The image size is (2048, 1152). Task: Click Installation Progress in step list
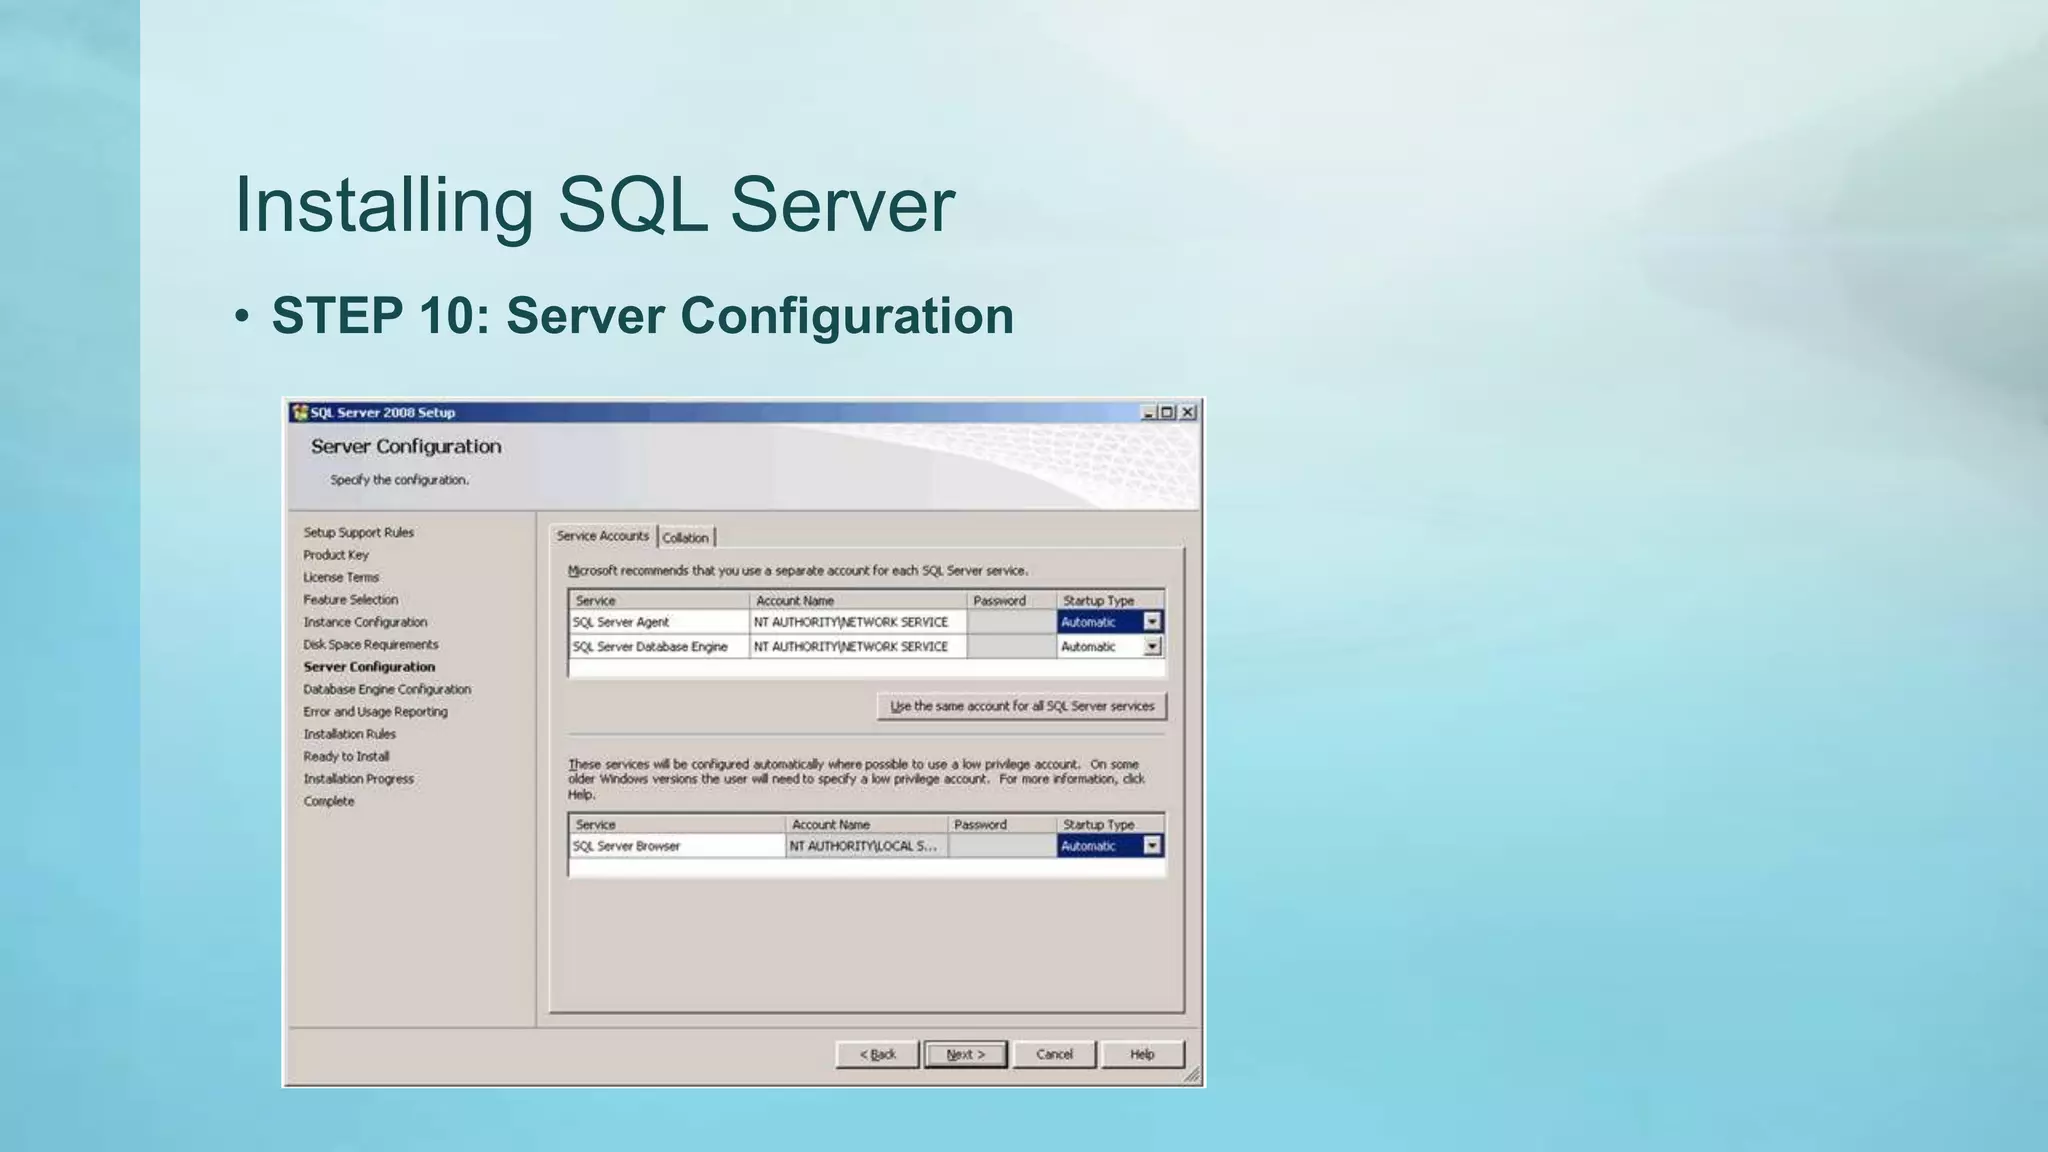358,779
